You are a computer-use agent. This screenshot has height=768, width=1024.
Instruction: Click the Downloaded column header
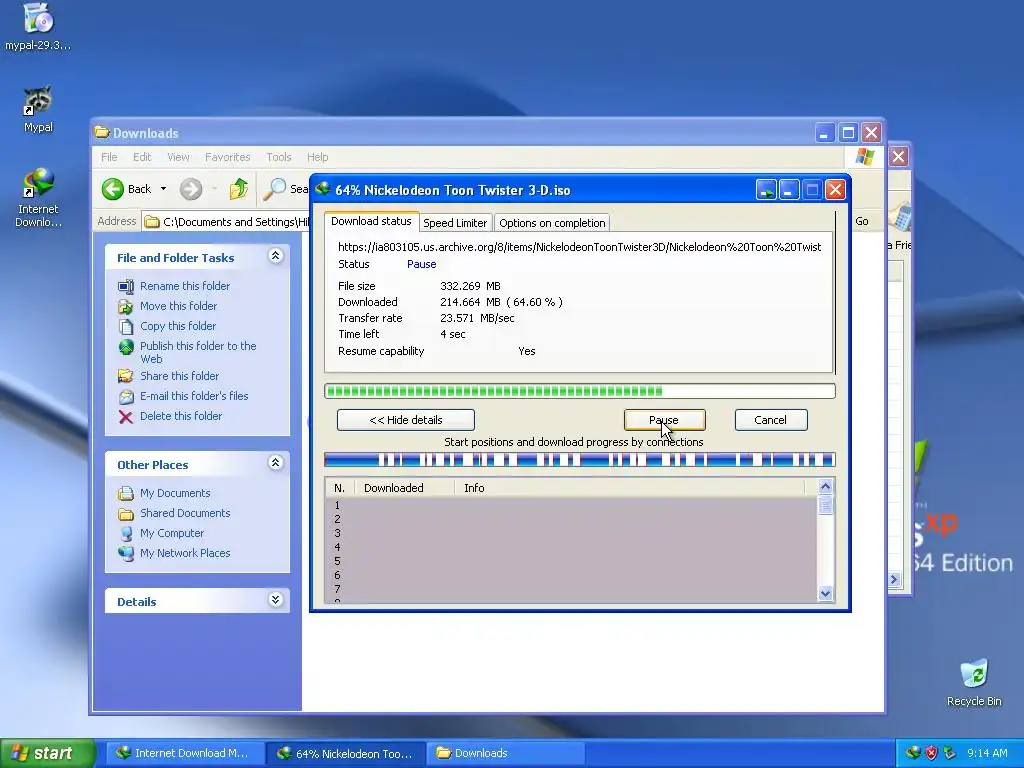click(404, 488)
